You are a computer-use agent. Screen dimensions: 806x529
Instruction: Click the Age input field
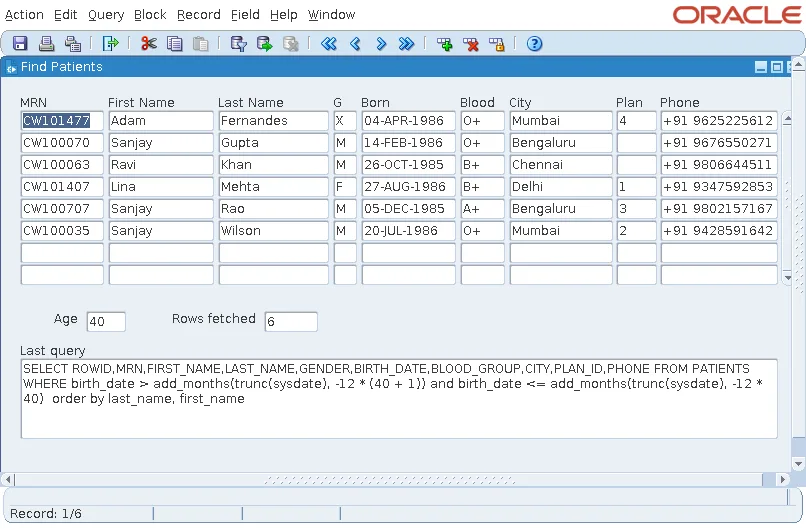click(x=106, y=322)
